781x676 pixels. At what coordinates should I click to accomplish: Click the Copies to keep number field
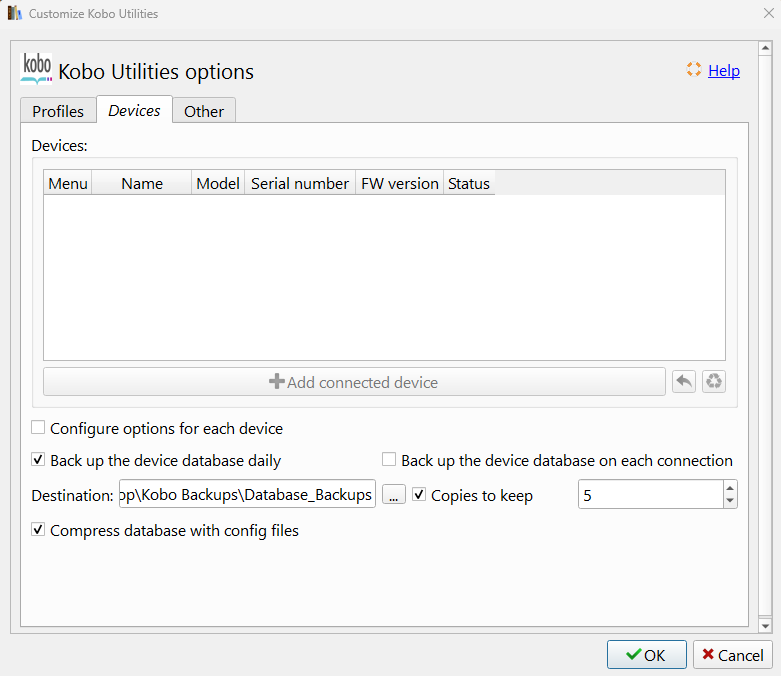coord(651,494)
